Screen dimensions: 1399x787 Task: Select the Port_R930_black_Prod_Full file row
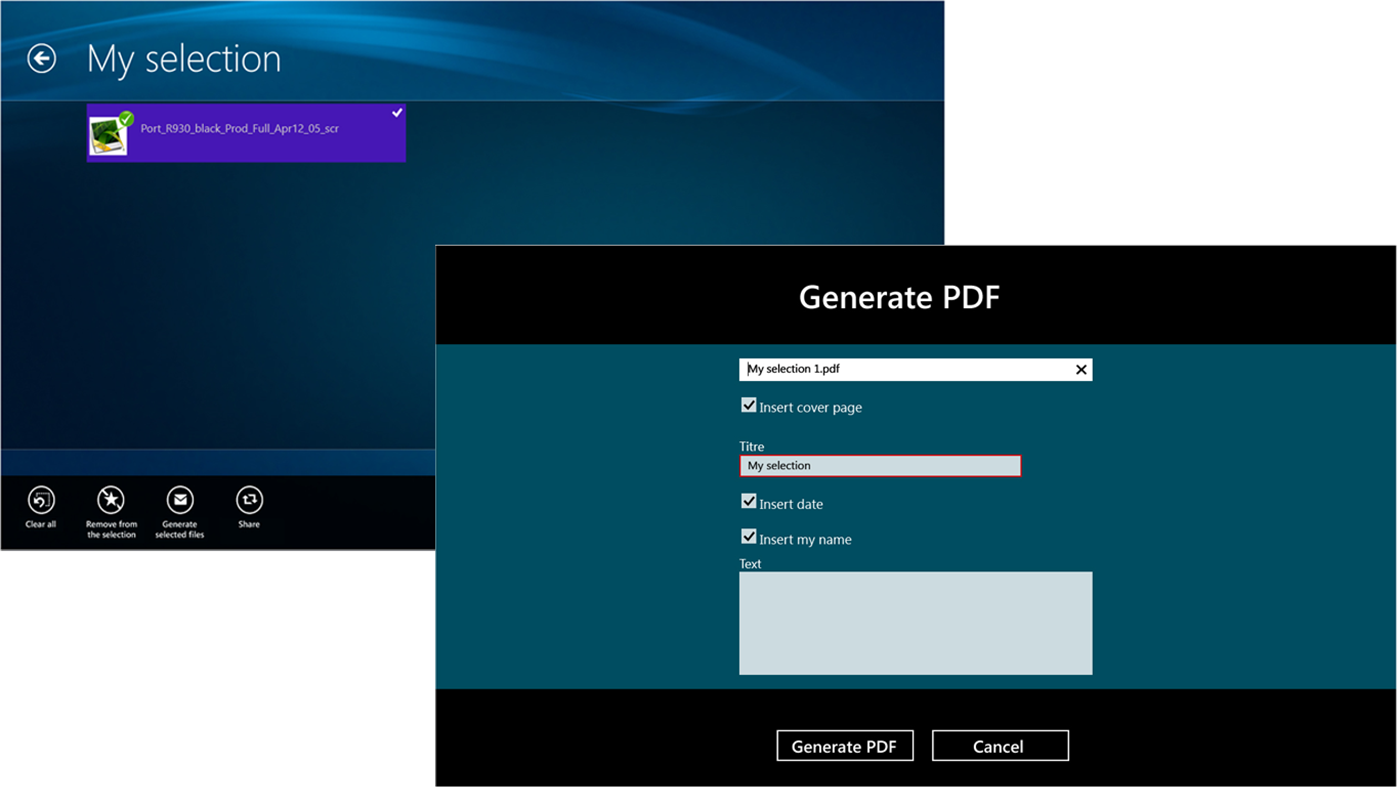coord(246,131)
